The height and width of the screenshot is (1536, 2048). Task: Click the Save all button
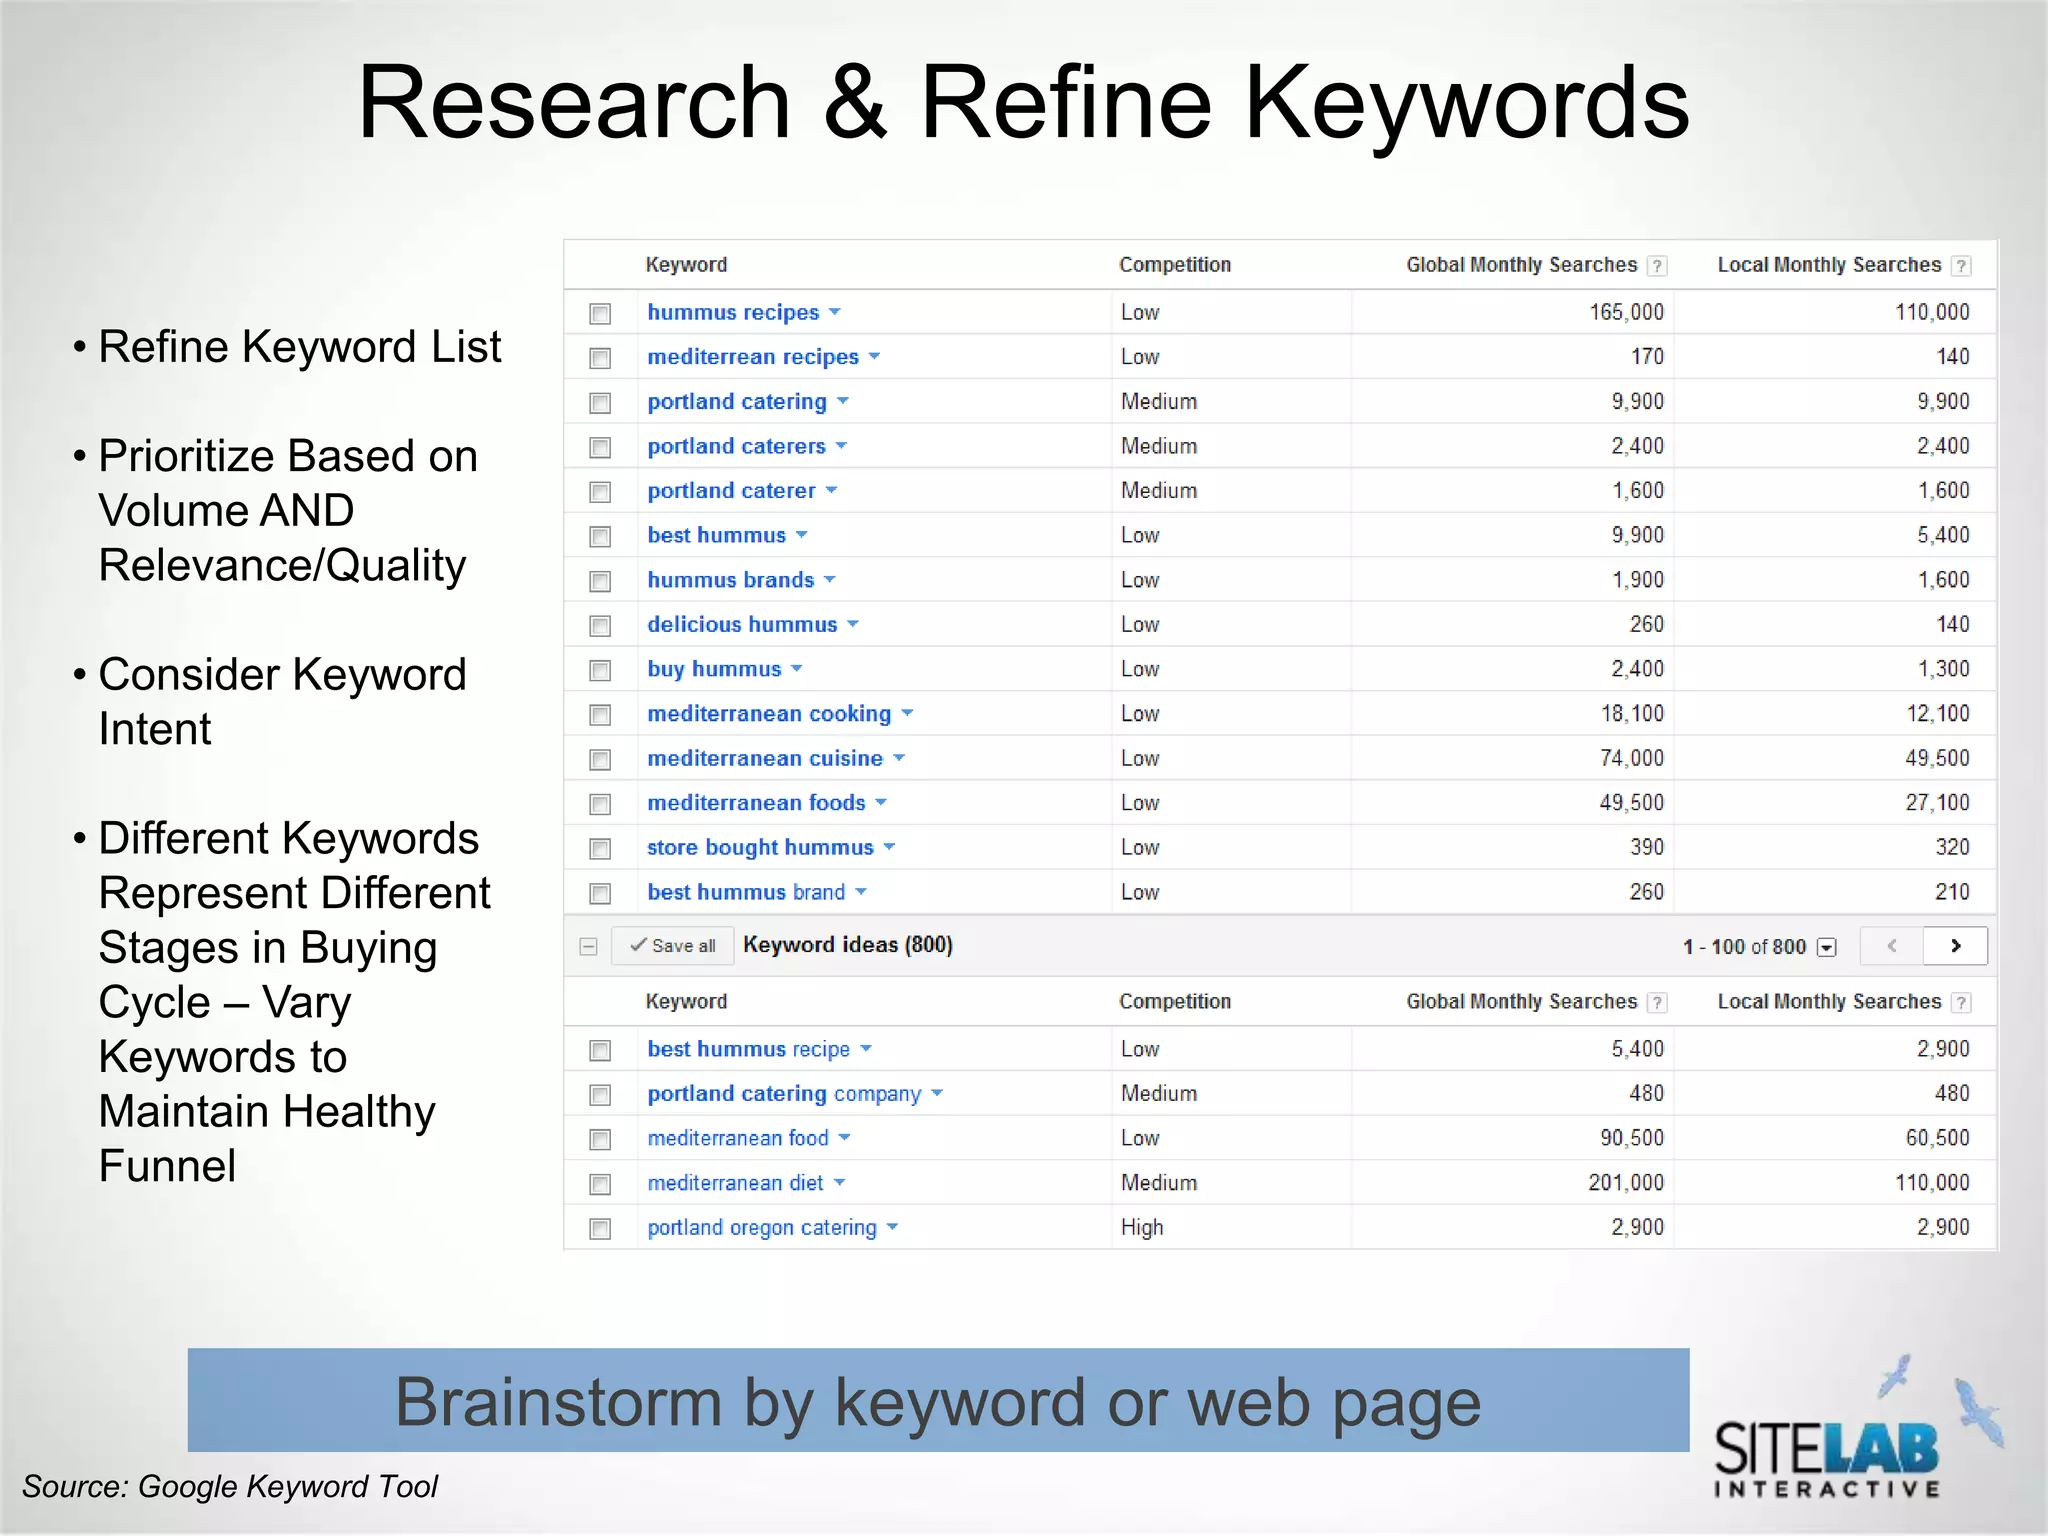pos(672,946)
